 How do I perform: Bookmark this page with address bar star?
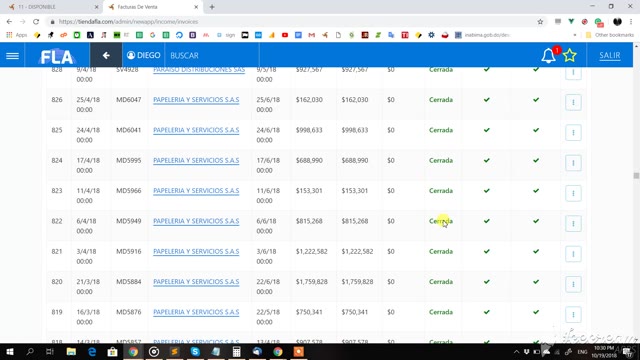[x=540, y=22]
